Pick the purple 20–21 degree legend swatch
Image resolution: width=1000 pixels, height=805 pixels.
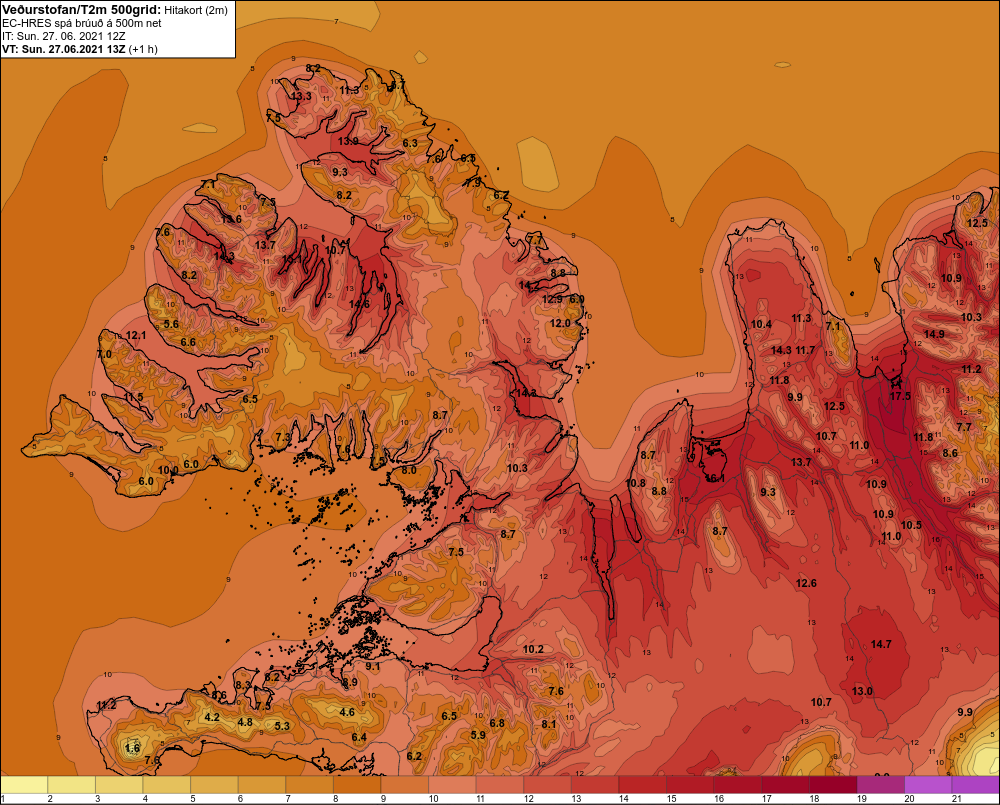[x=929, y=784]
